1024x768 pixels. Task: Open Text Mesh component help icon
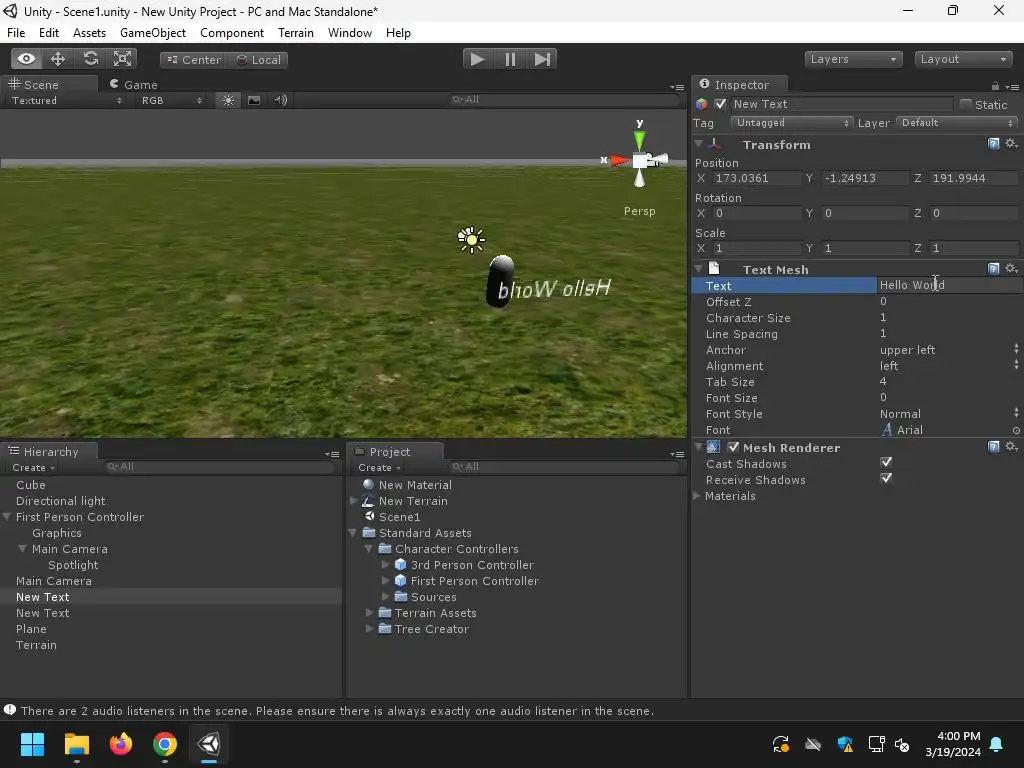[x=993, y=269]
